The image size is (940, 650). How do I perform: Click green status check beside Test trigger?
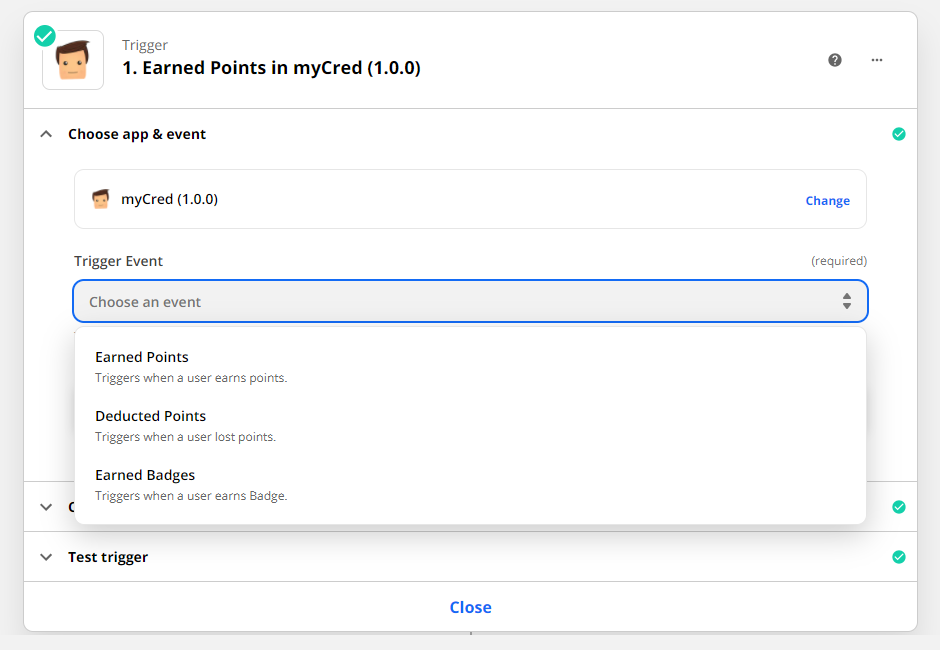898,557
